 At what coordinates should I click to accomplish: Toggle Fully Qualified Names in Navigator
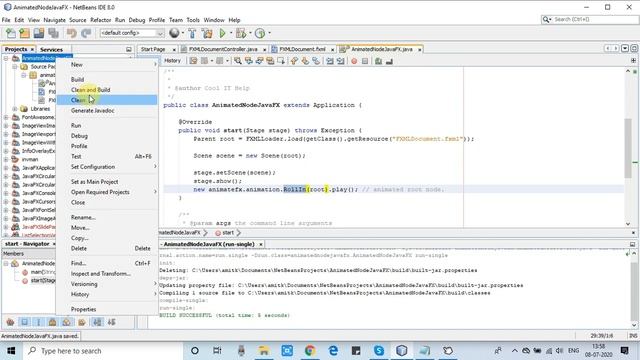point(82,322)
